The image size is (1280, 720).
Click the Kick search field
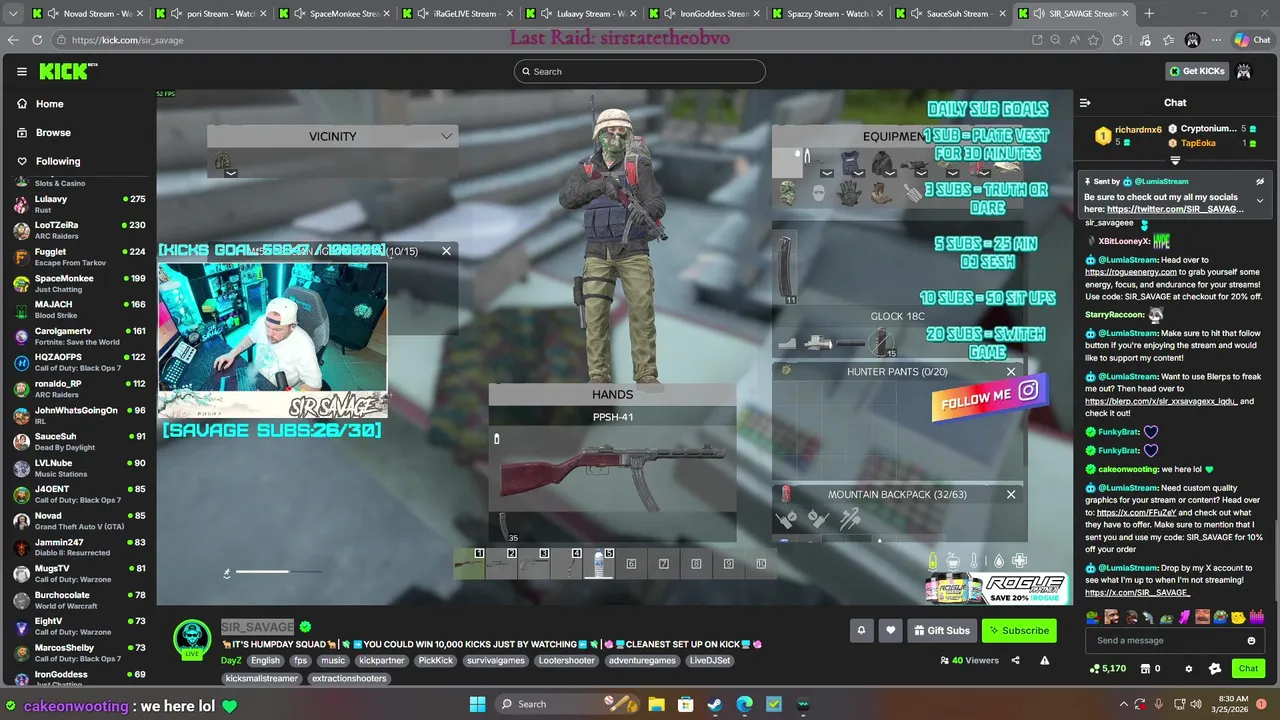point(640,71)
